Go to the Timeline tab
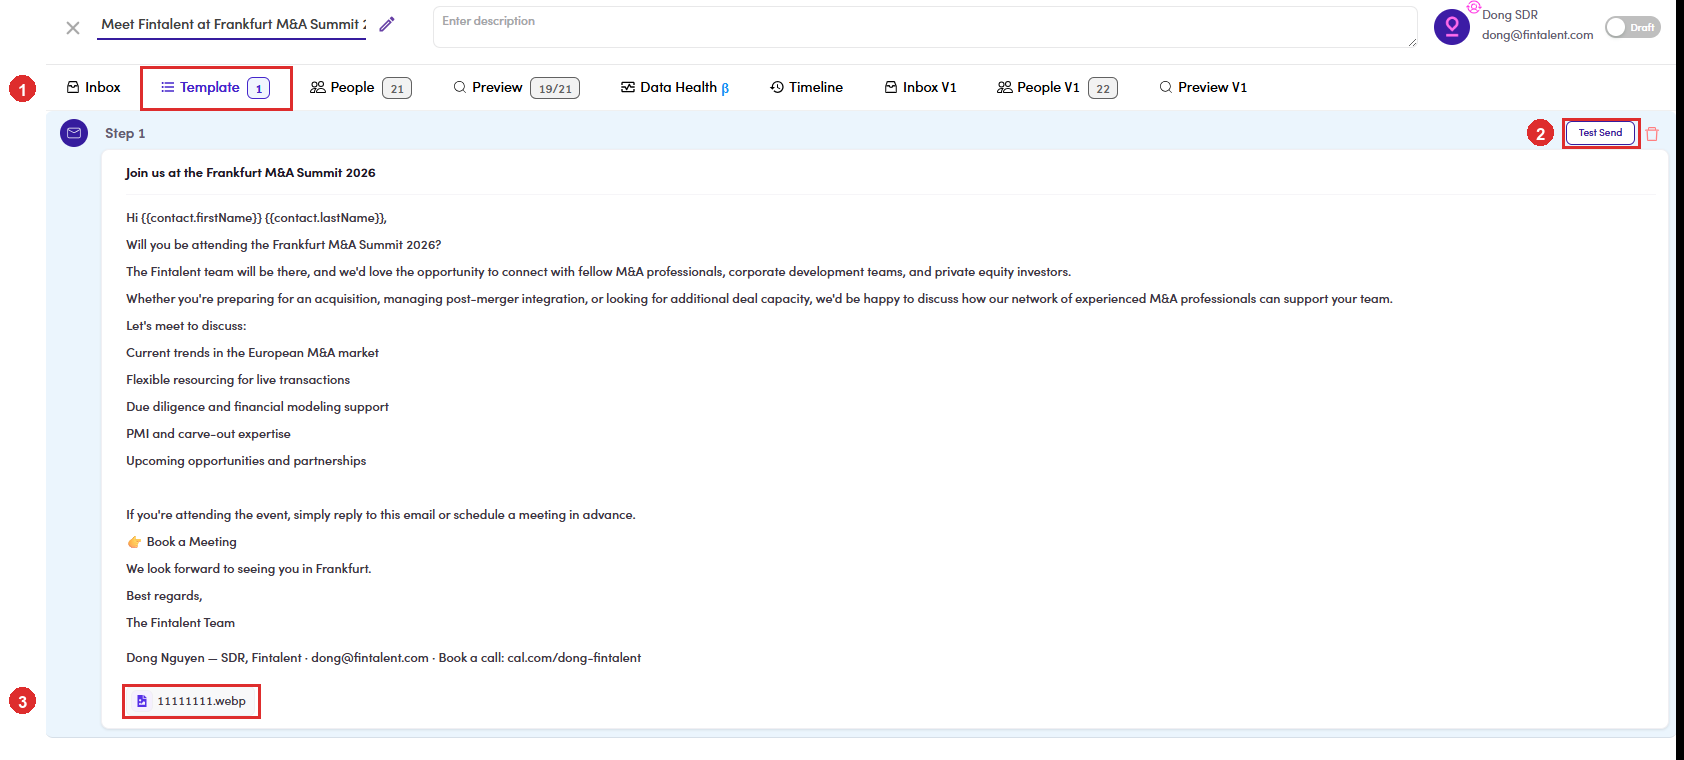1684x760 pixels. point(806,88)
